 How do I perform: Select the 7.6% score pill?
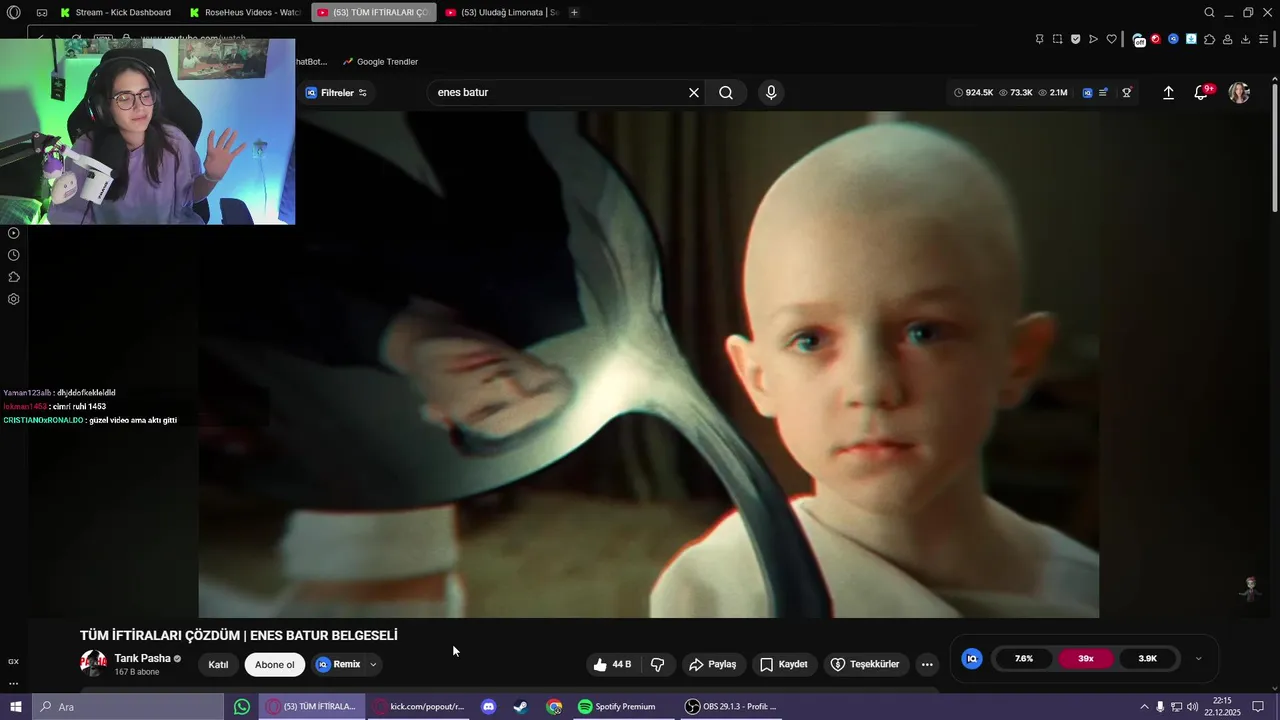point(1023,659)
